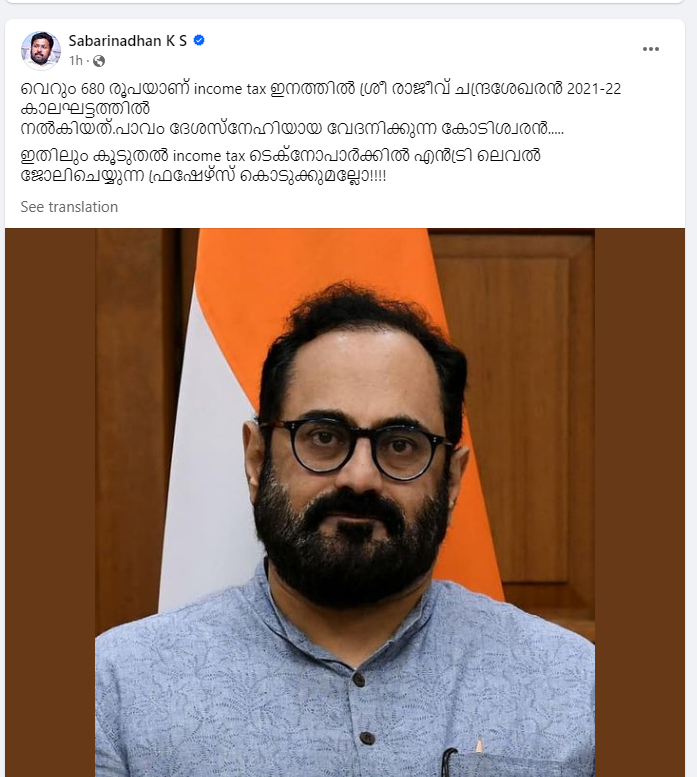Open Sabarinadhan K S profile picture
This screenshot has height=777, width=697.
click(x=41, y=50)
